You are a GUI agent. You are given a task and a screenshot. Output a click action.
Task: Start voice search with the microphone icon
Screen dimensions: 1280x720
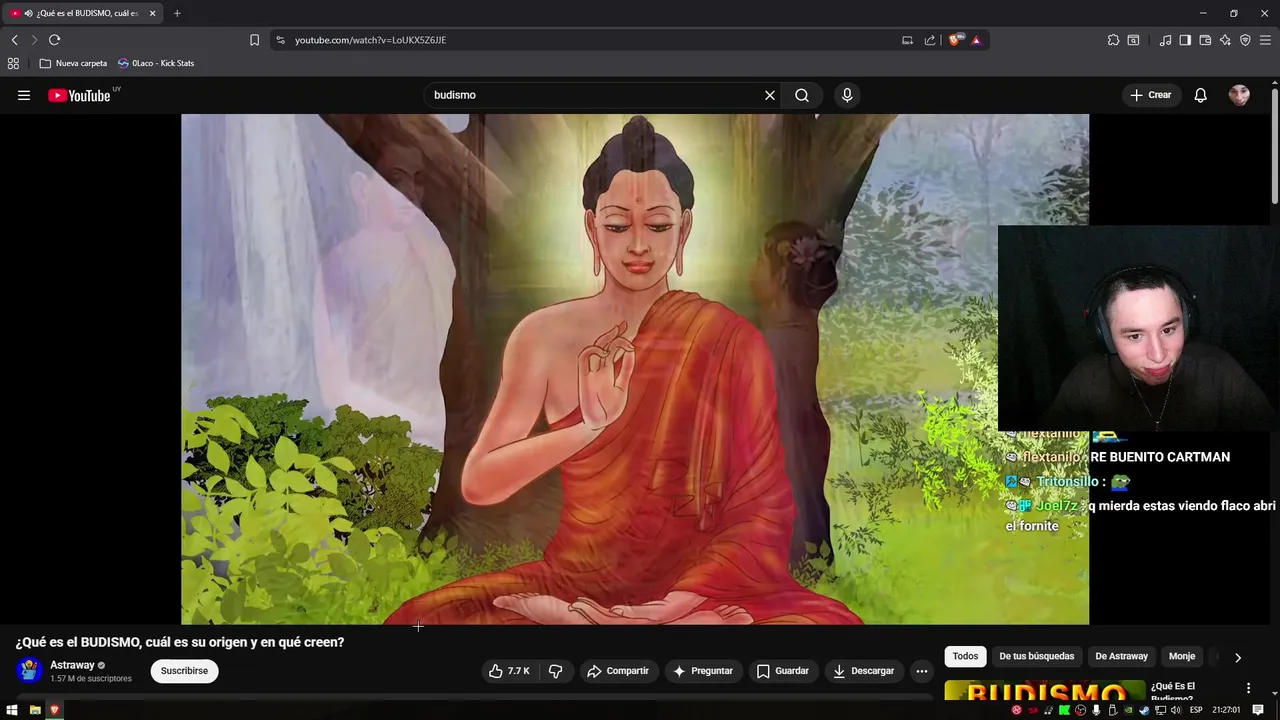[x=847, y=95]
